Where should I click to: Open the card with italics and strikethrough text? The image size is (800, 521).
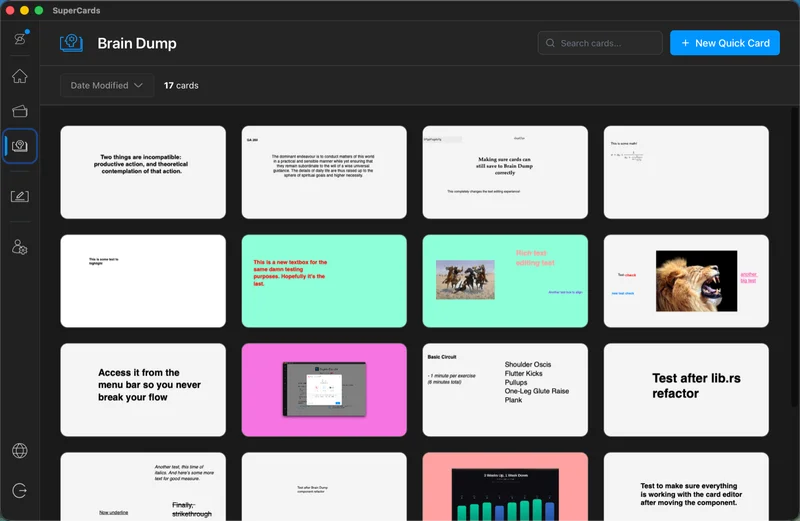[x=143, y=487]
